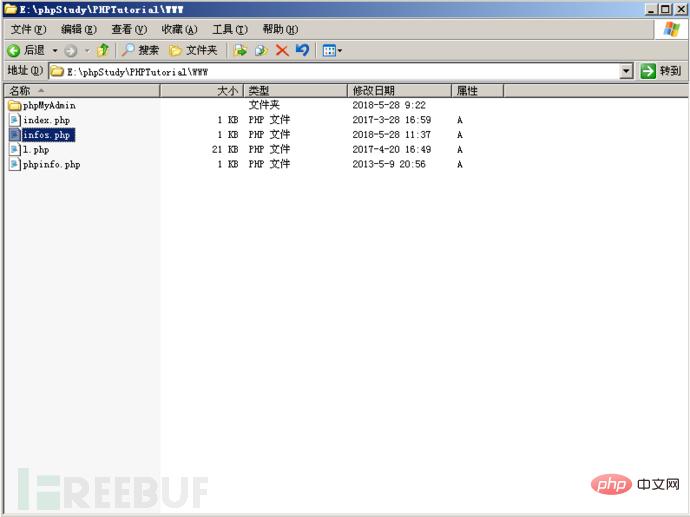
Task: Click the folder icon in address bar
Action: 57,71
